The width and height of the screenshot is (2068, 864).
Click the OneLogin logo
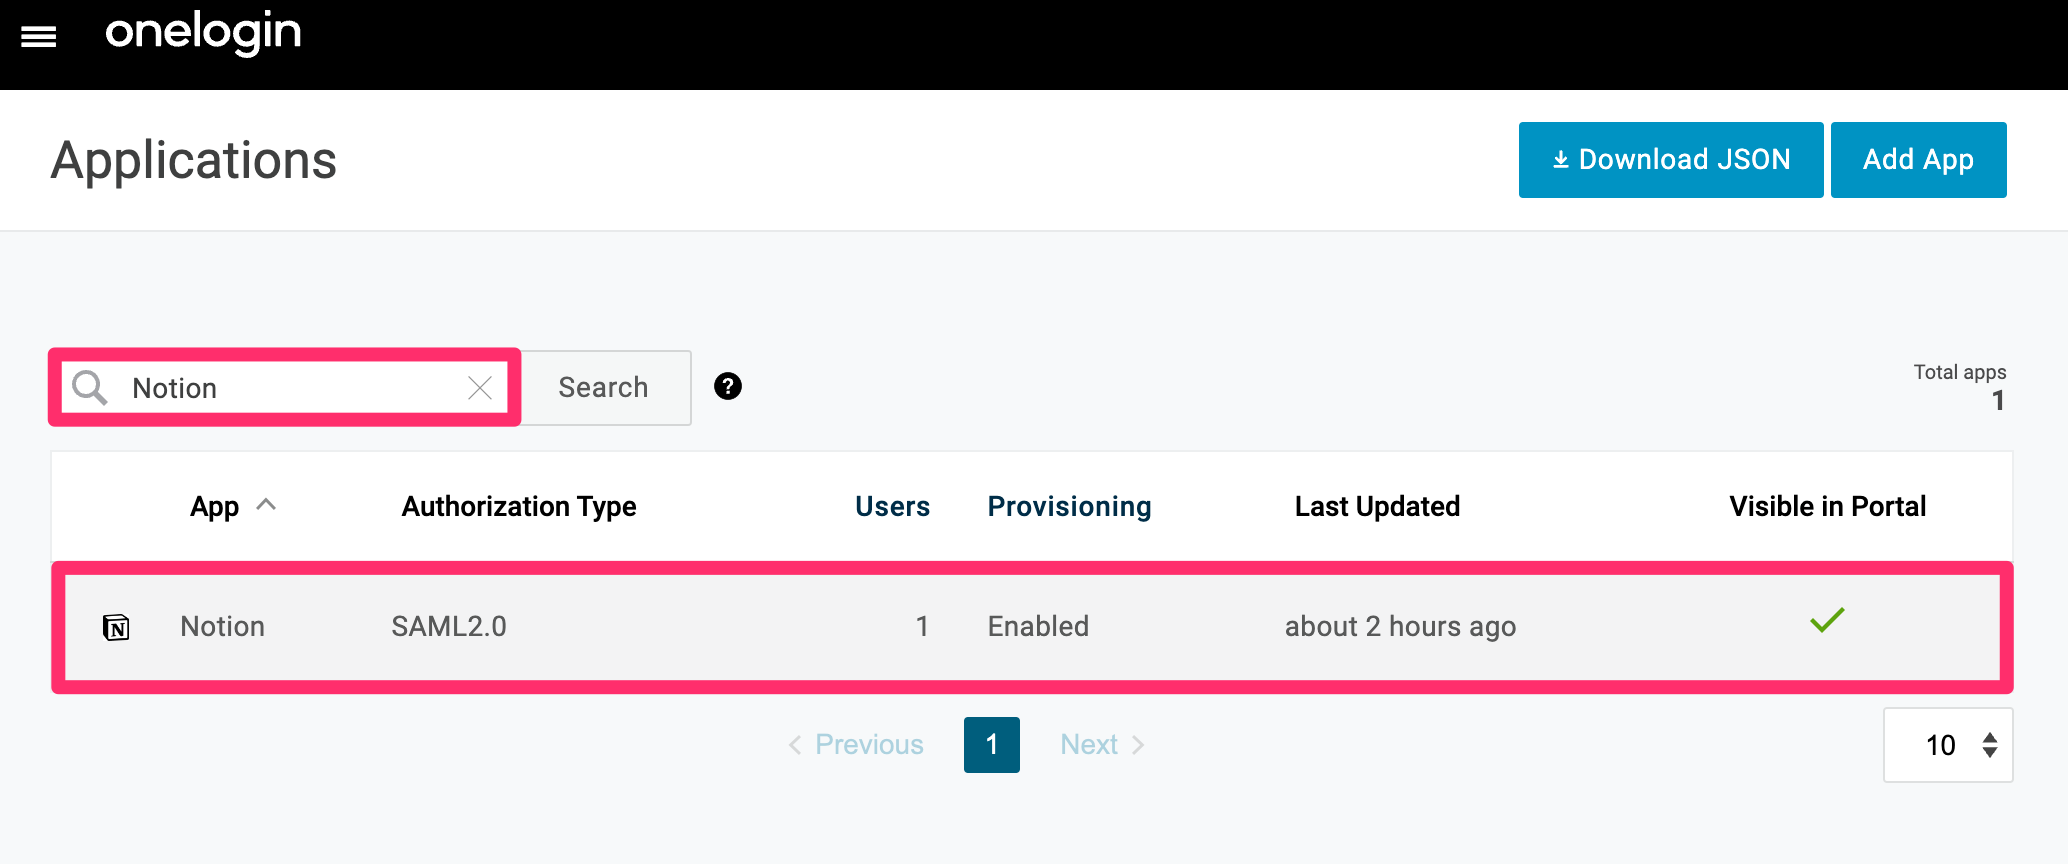coord(203,33)
